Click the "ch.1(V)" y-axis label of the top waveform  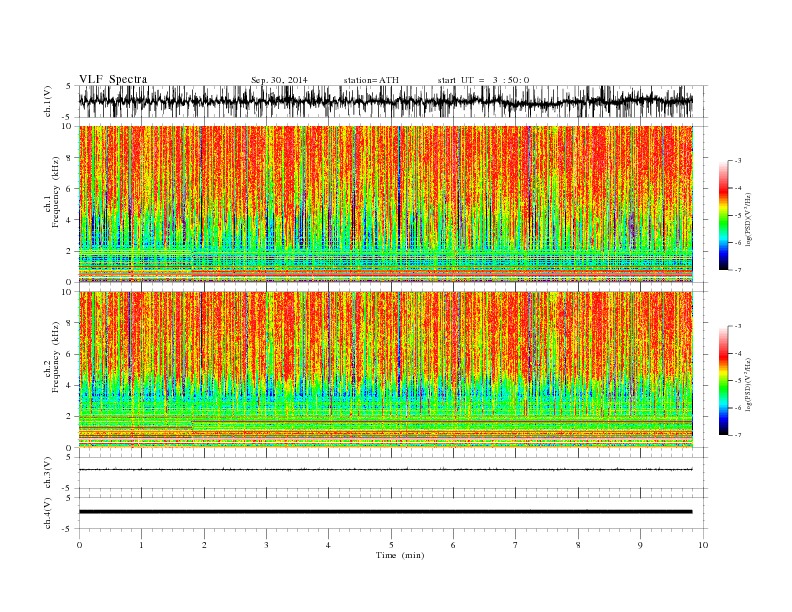[48, 102]
